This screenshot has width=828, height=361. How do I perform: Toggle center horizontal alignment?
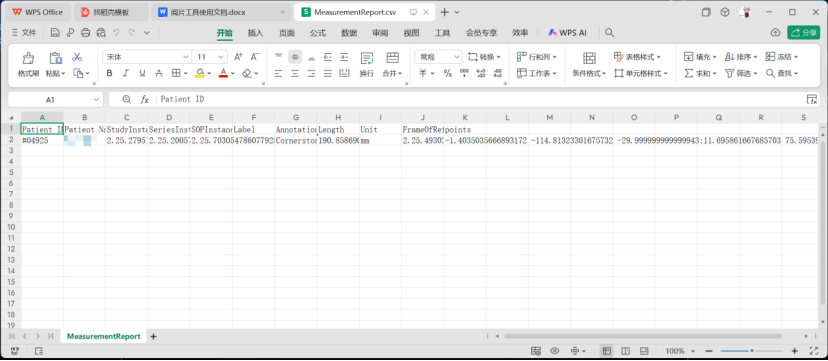pos(295,73)
